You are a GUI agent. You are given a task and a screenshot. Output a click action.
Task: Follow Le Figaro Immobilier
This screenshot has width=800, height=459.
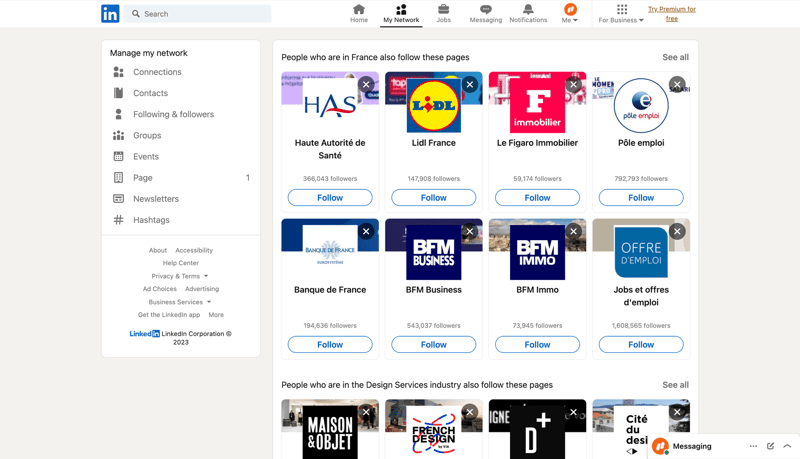point(537,197)
